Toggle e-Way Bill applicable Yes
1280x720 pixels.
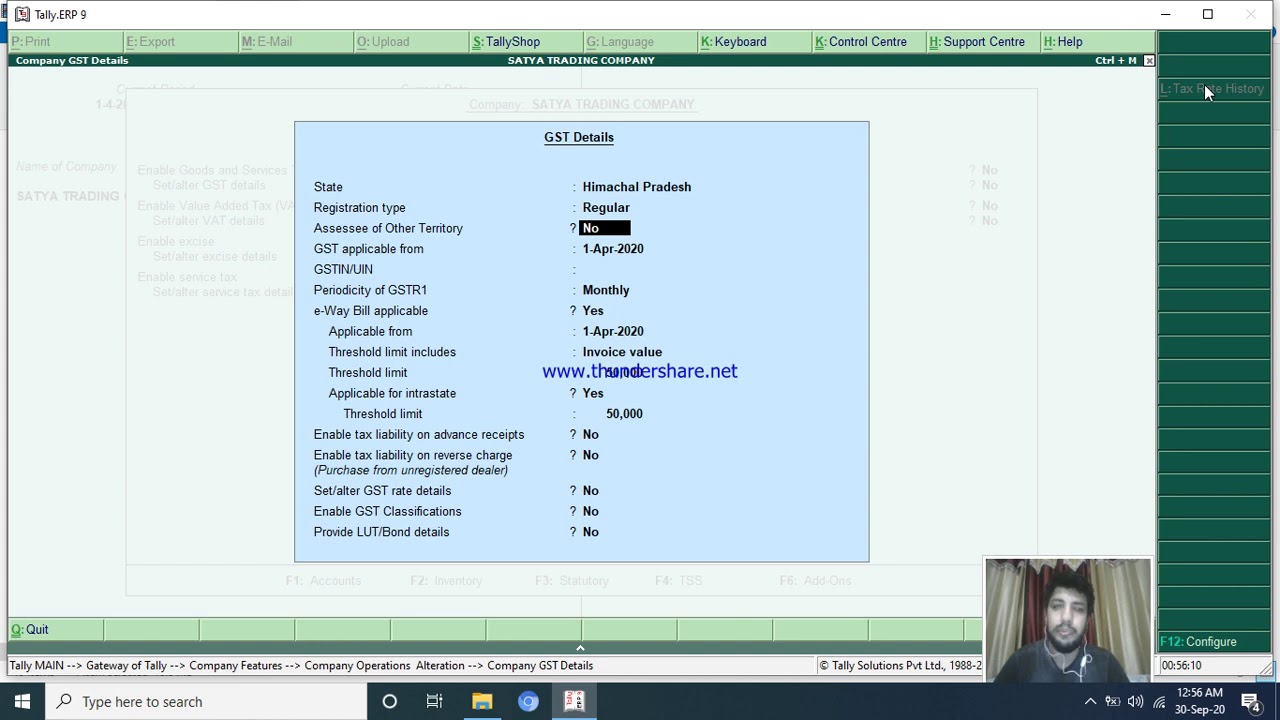click(593, 311)
